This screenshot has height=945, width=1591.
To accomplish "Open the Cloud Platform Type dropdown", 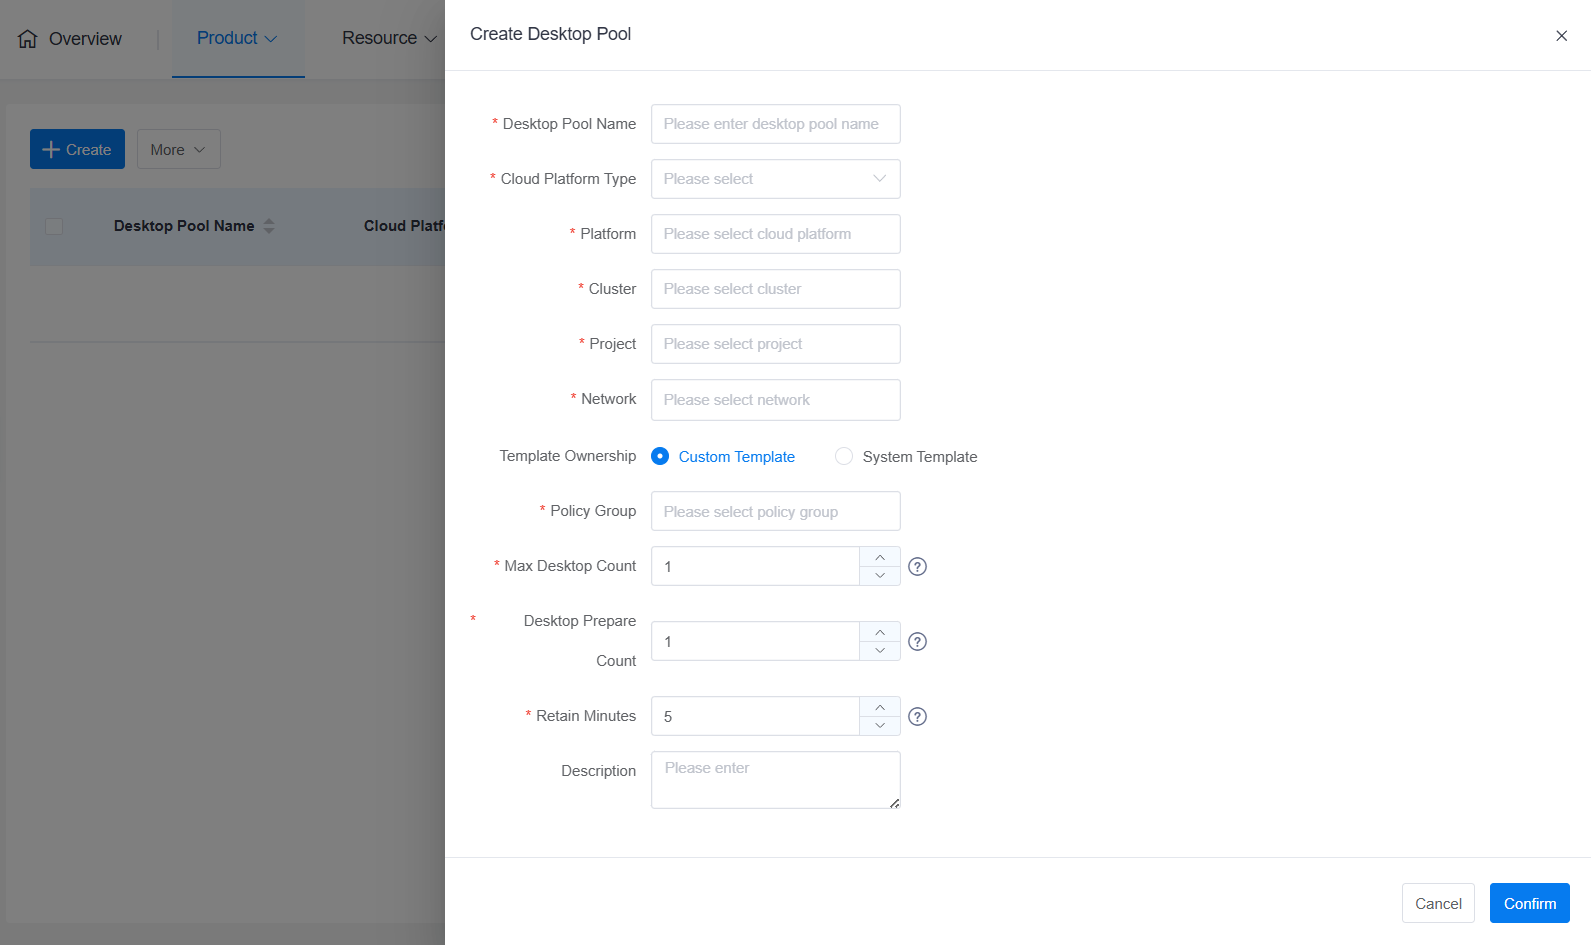I will tap(775, 179).
